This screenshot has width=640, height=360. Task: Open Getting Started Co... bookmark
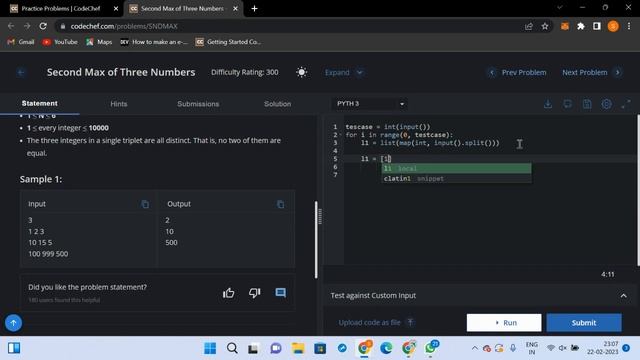(228, 42)
